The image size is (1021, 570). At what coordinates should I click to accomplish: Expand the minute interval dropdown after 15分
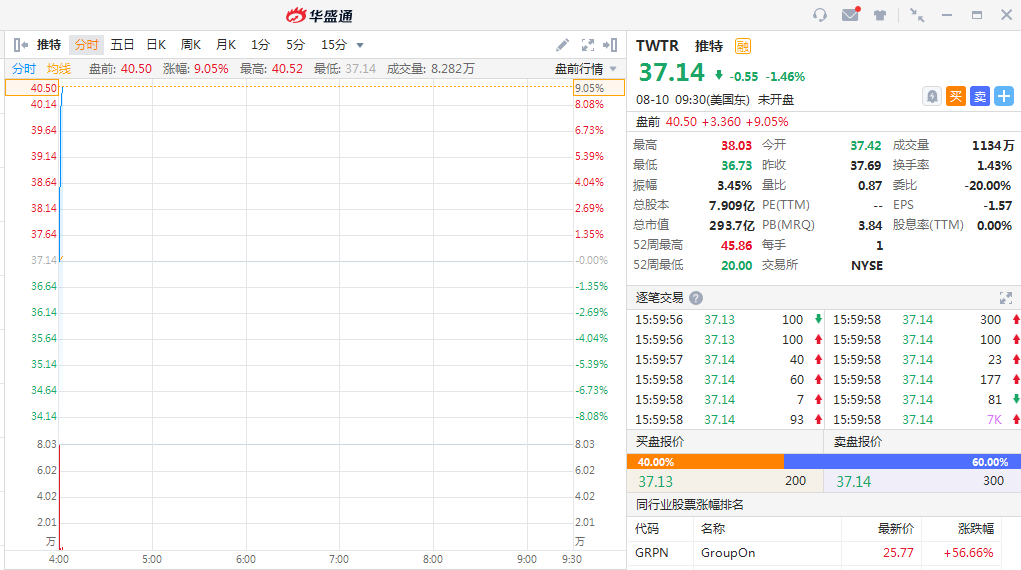pos(360,45)
